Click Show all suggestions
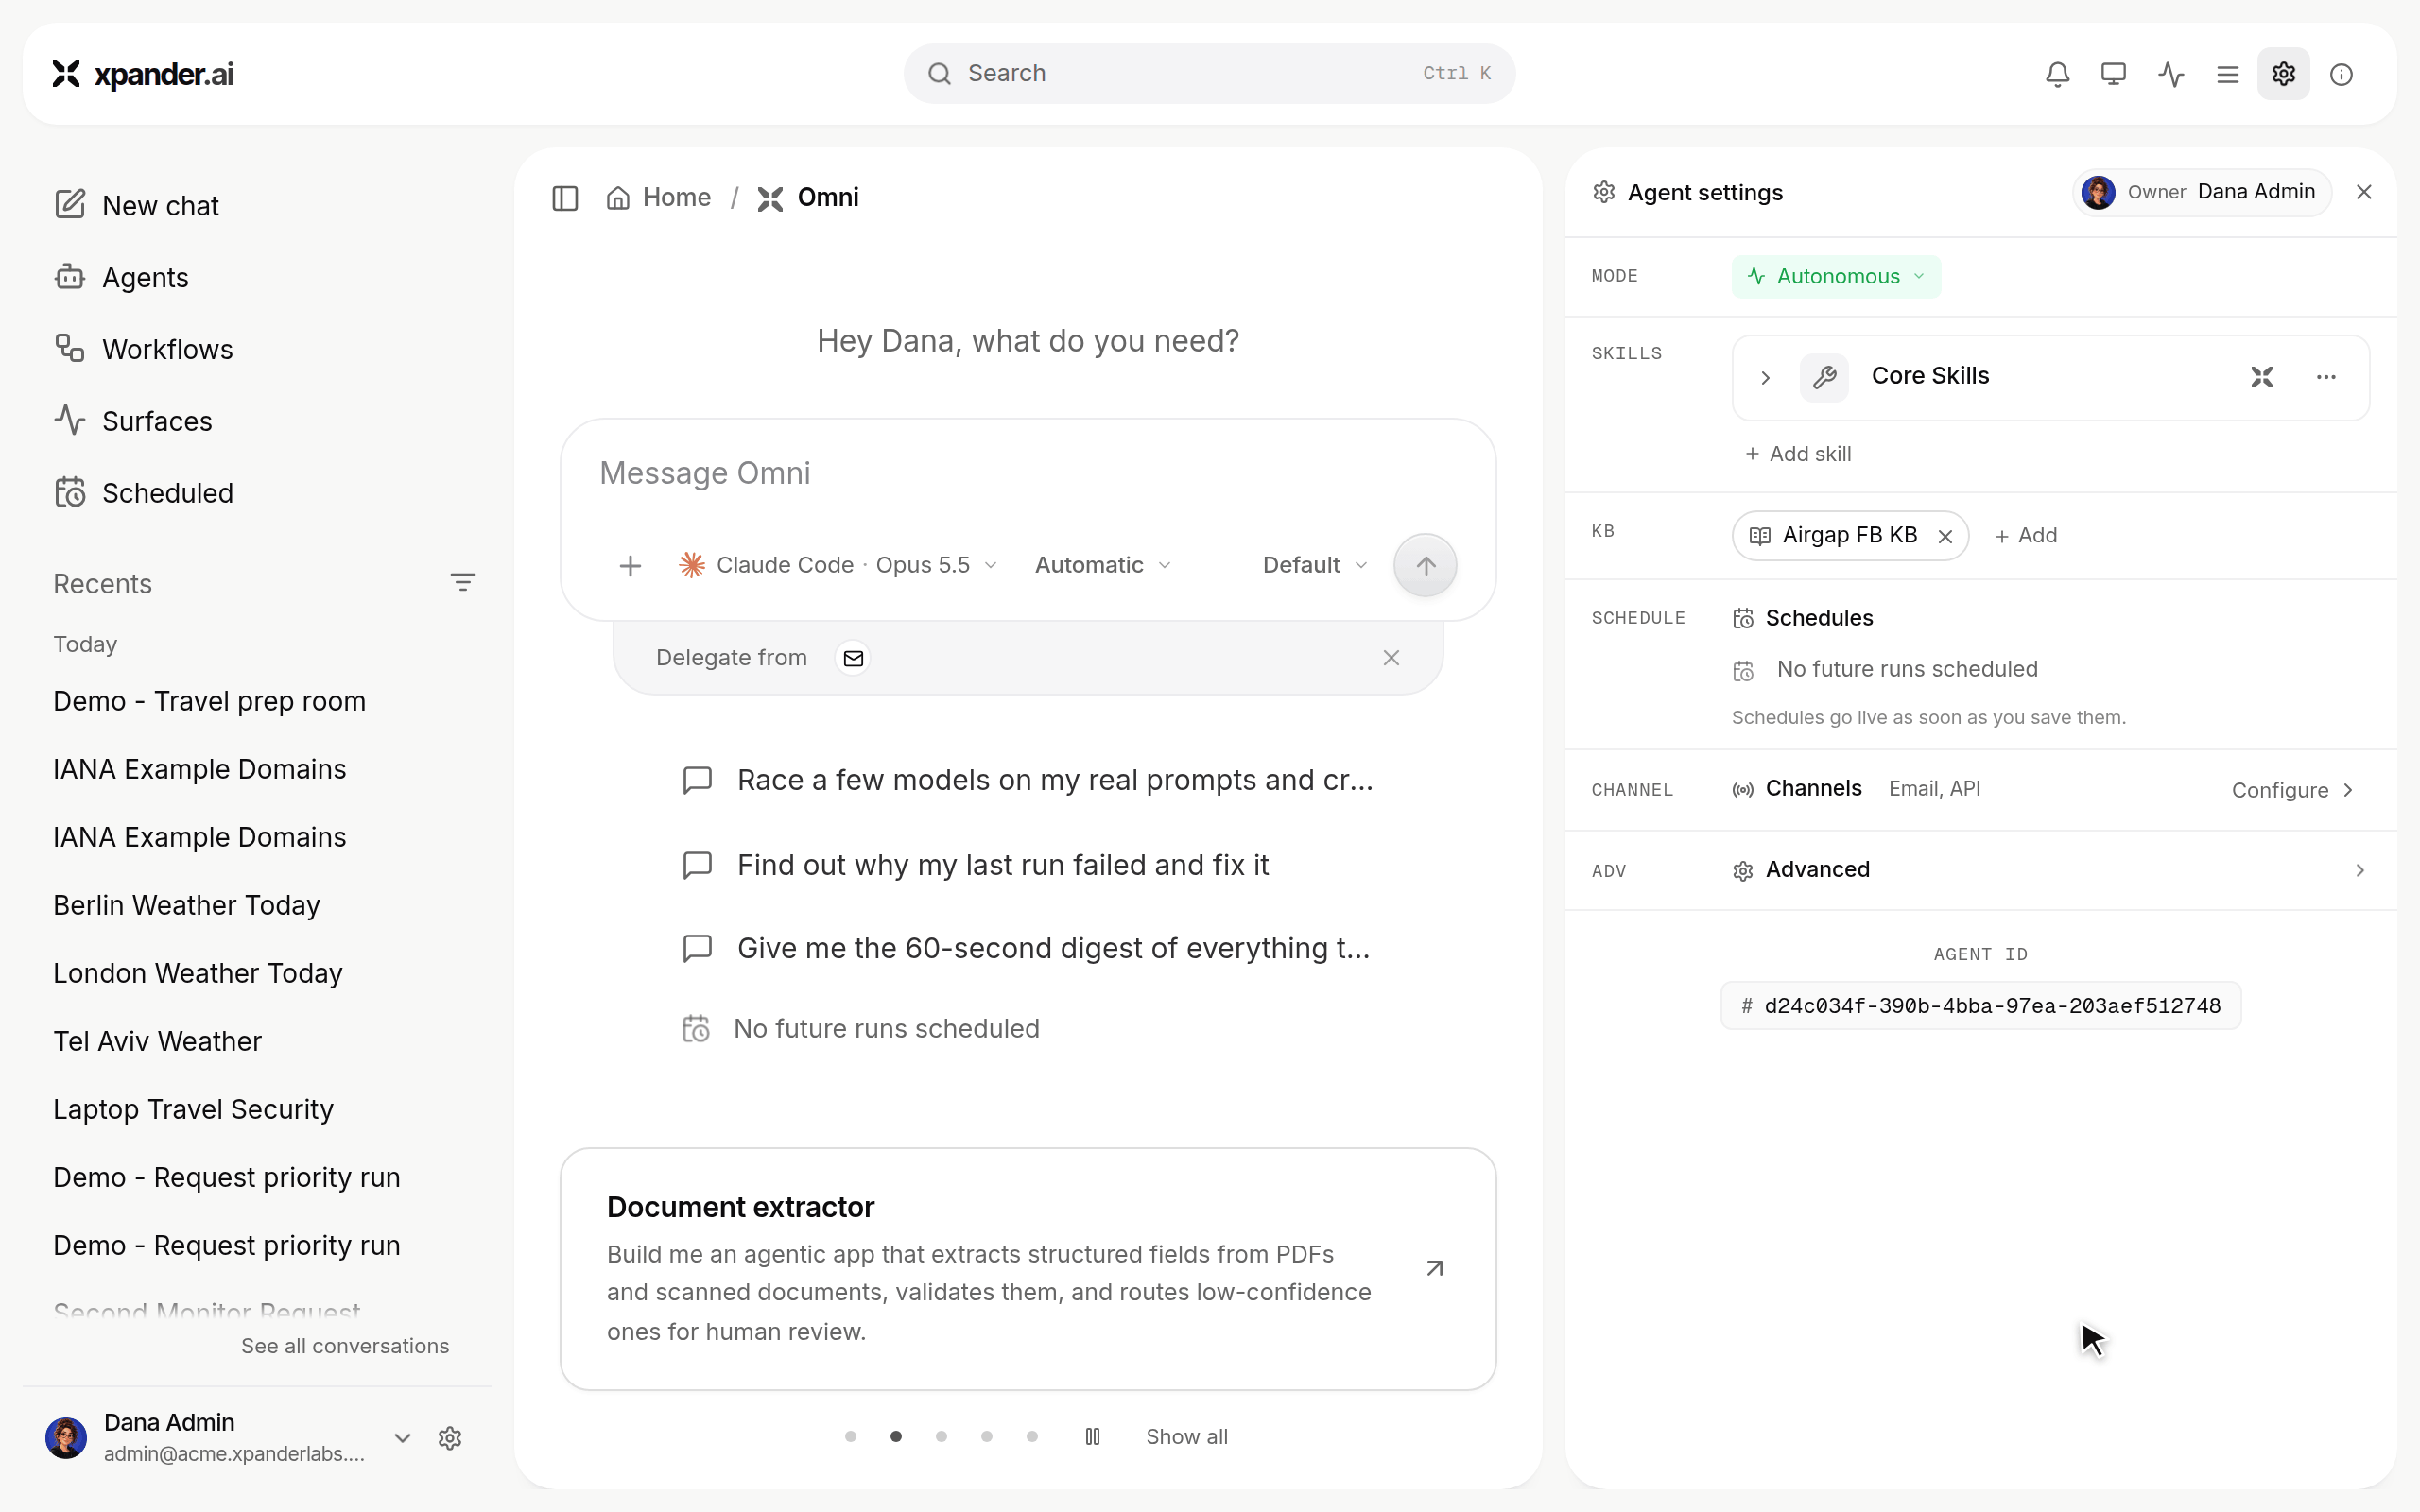 (1186, 1437)
